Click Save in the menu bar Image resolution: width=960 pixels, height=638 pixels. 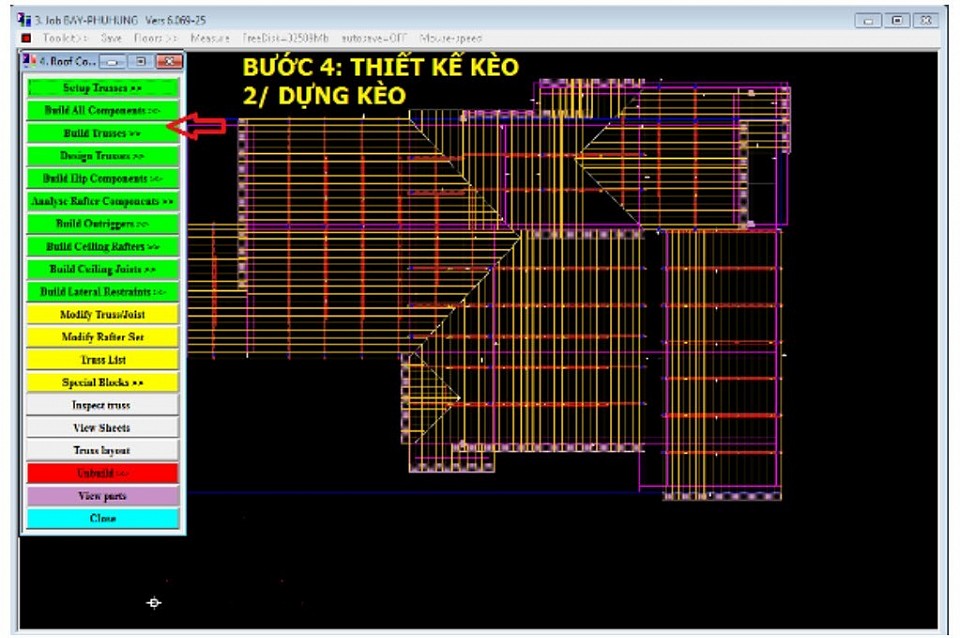111,38
